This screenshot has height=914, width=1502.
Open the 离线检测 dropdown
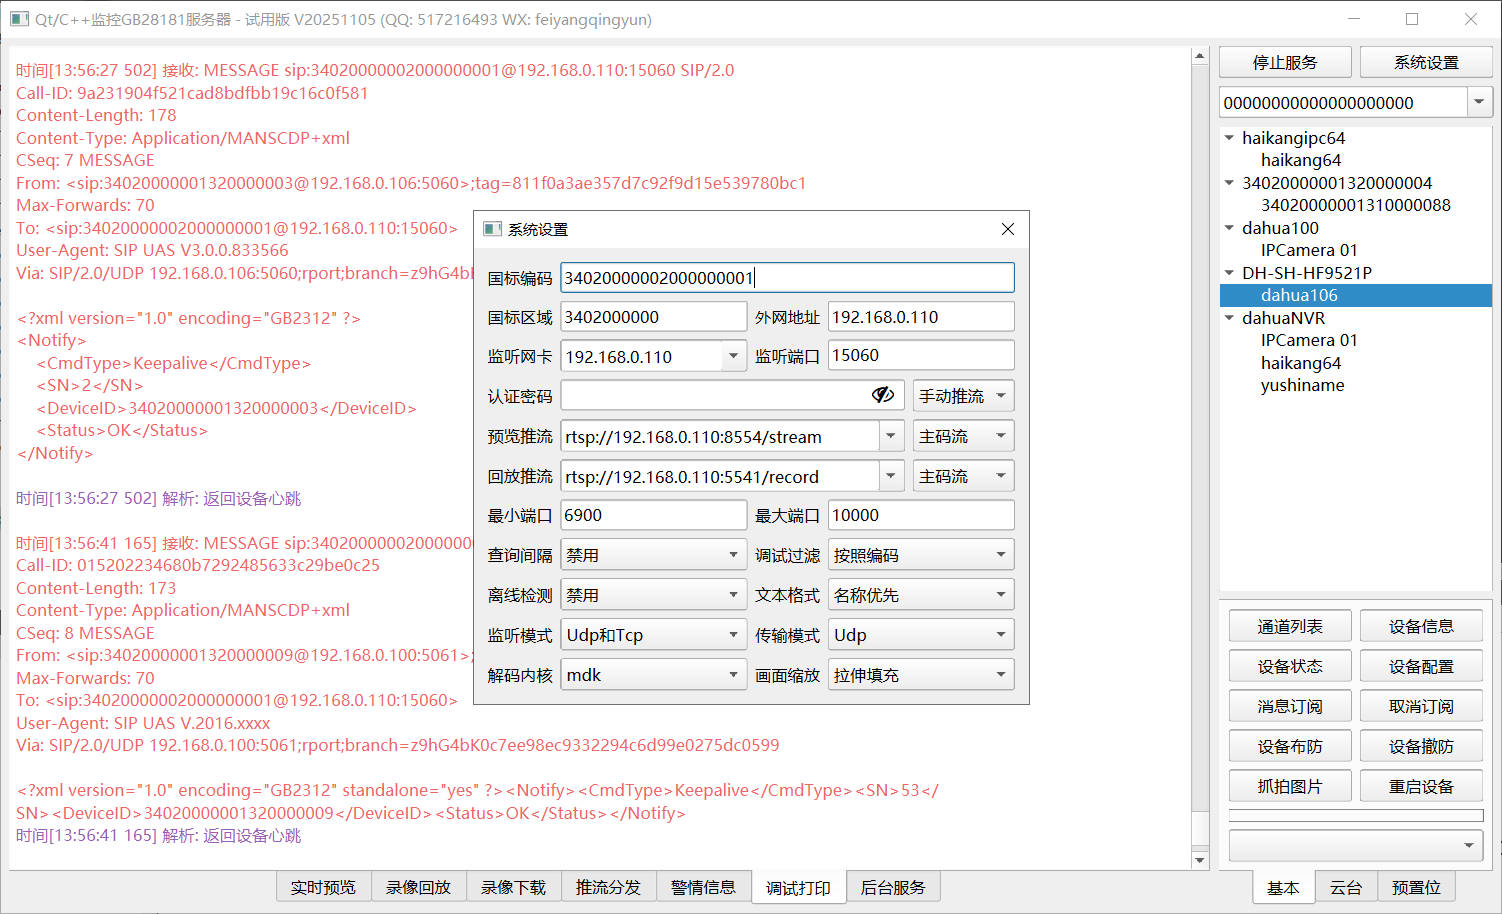click(654, 595)
